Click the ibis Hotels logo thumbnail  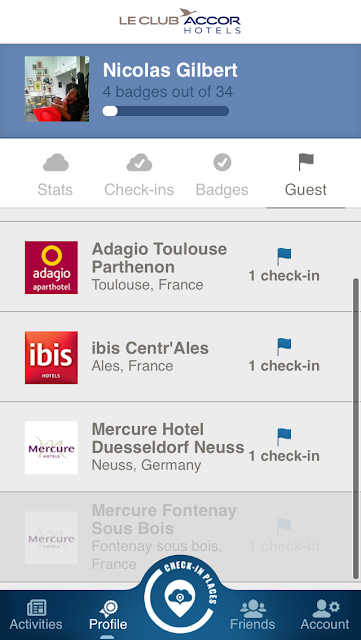point(51,358)
